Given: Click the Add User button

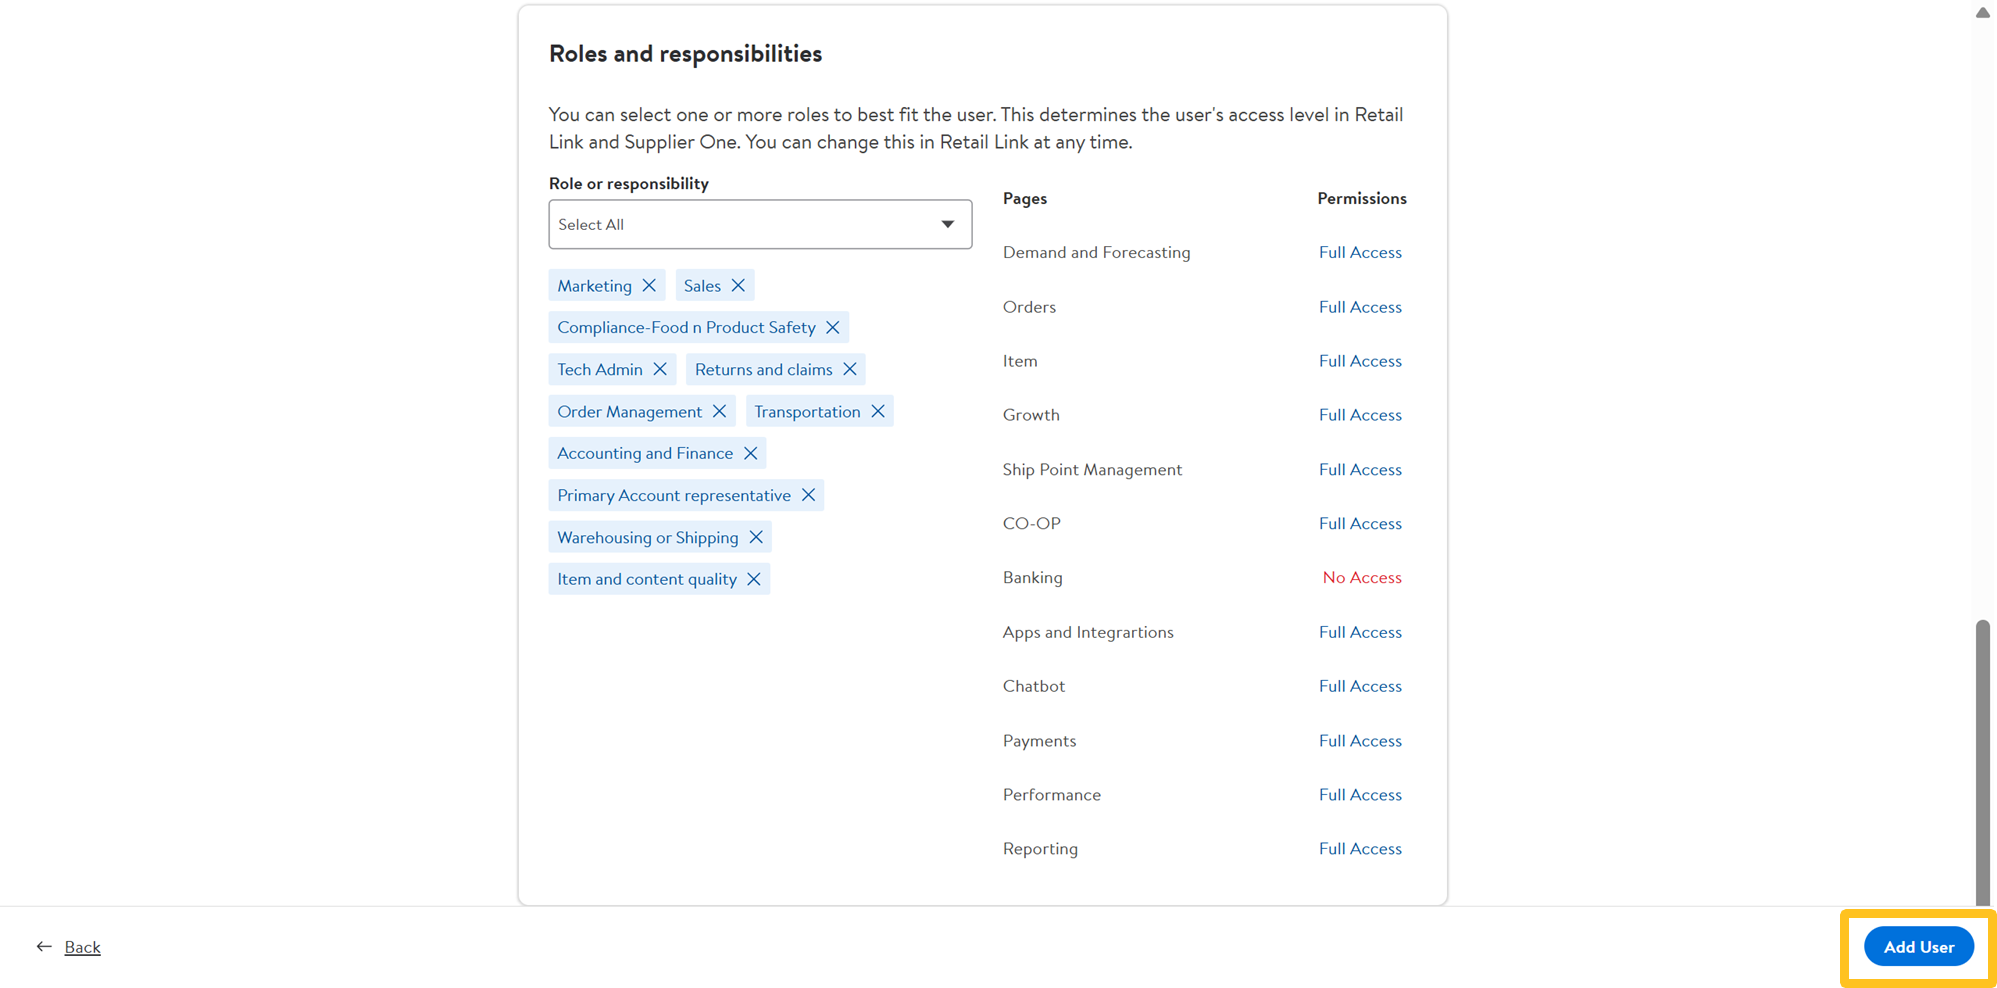Looking at the screenshot, I should tap(1917, 947).
